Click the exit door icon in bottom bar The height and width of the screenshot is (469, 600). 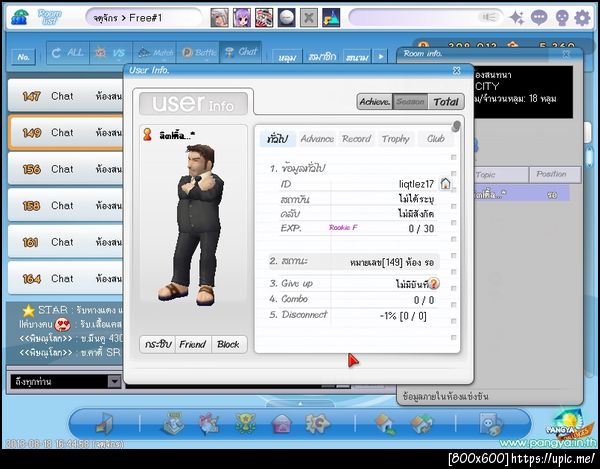point(104,424)
